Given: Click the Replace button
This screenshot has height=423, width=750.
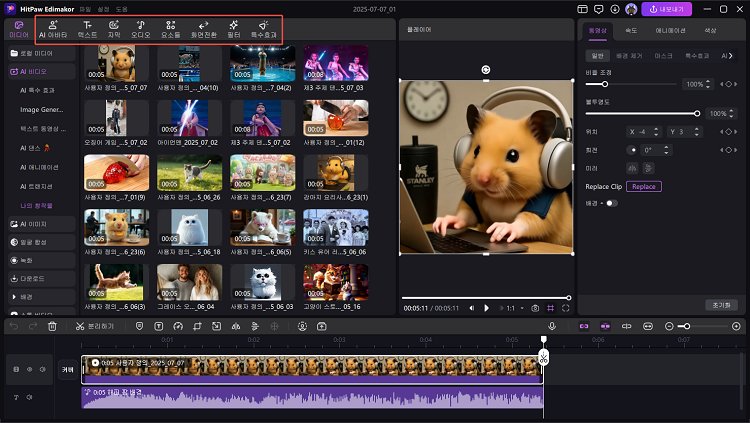Looking at the screenshot, I should (644, 187).
